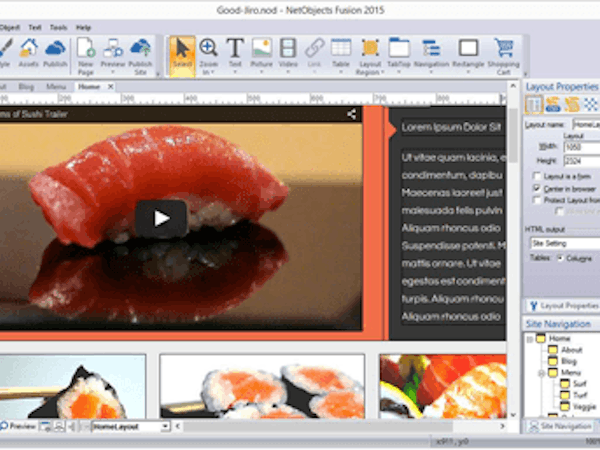Enable Layout is a form checkbox
600x450 pixels.
(x=537, y=176)
